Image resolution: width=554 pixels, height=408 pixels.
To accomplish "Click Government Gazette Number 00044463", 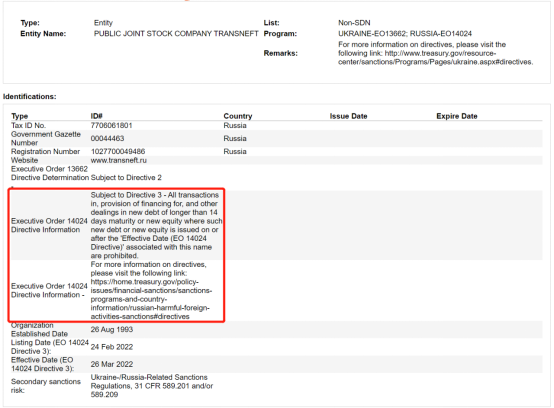I will pos(107,138).
